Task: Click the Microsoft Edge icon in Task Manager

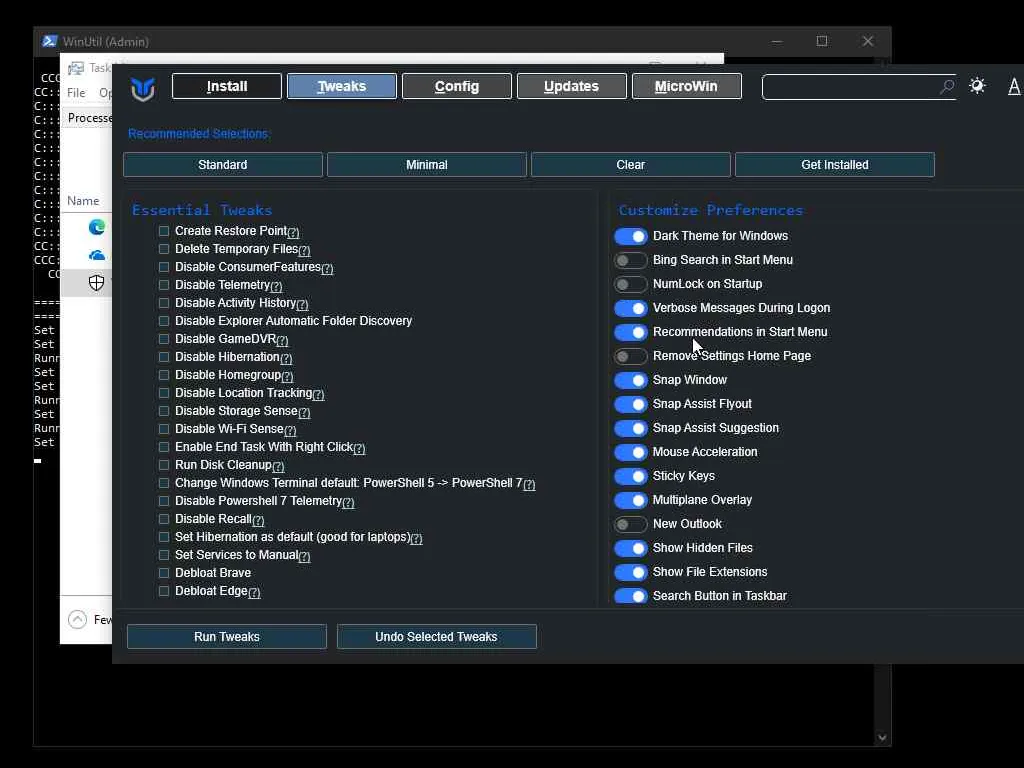Action: point(97,227)
